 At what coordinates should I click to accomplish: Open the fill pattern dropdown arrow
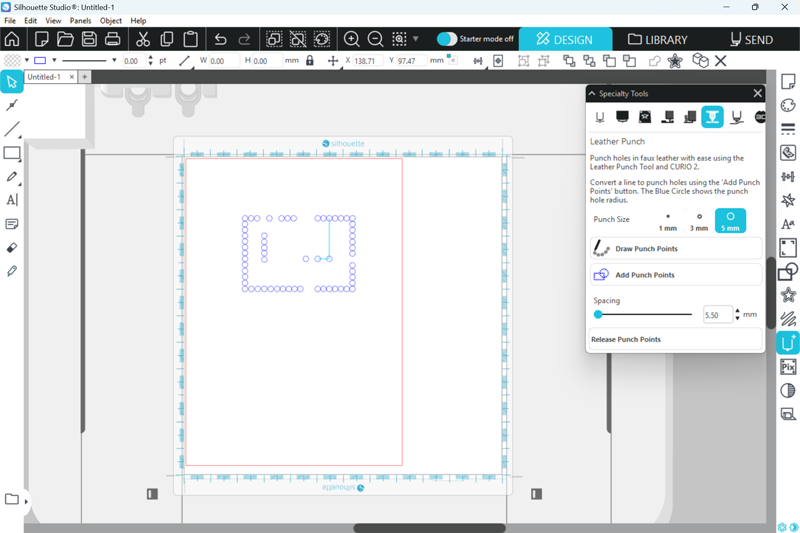pos(27,61)
